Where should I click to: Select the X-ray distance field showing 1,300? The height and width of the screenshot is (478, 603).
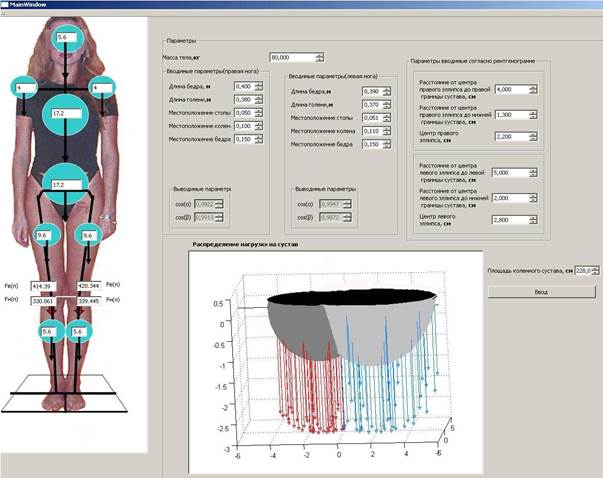pos(516,115)
